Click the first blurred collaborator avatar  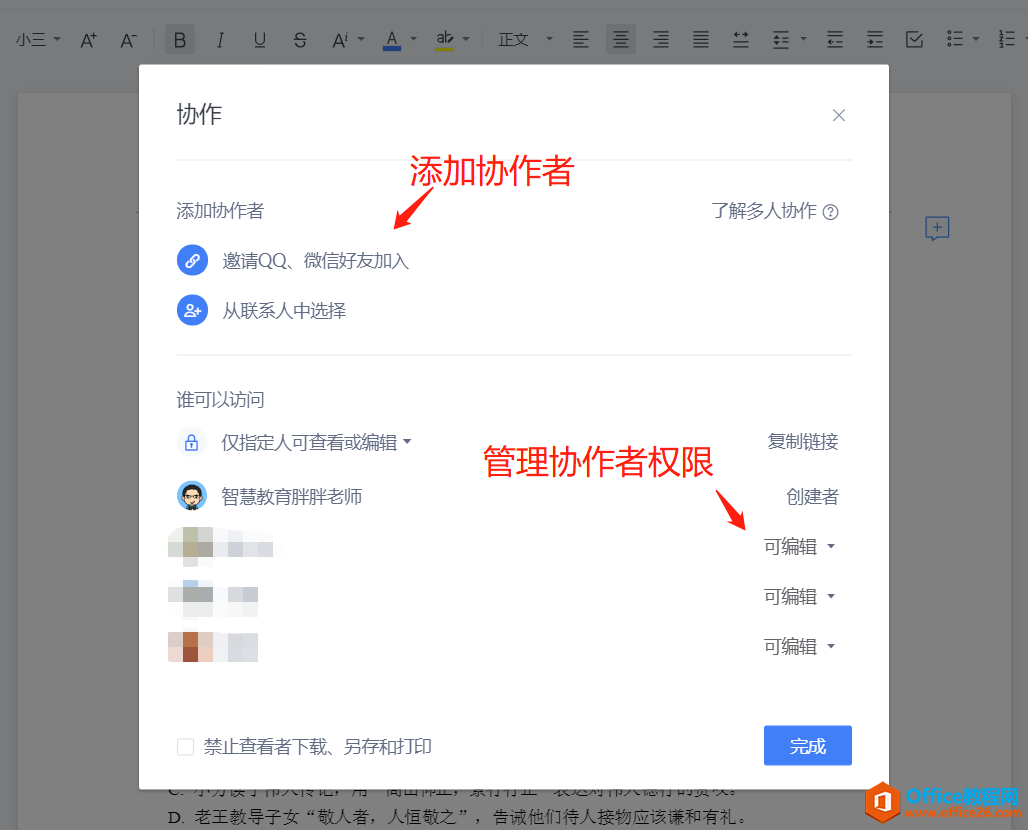tap(191, 546)
